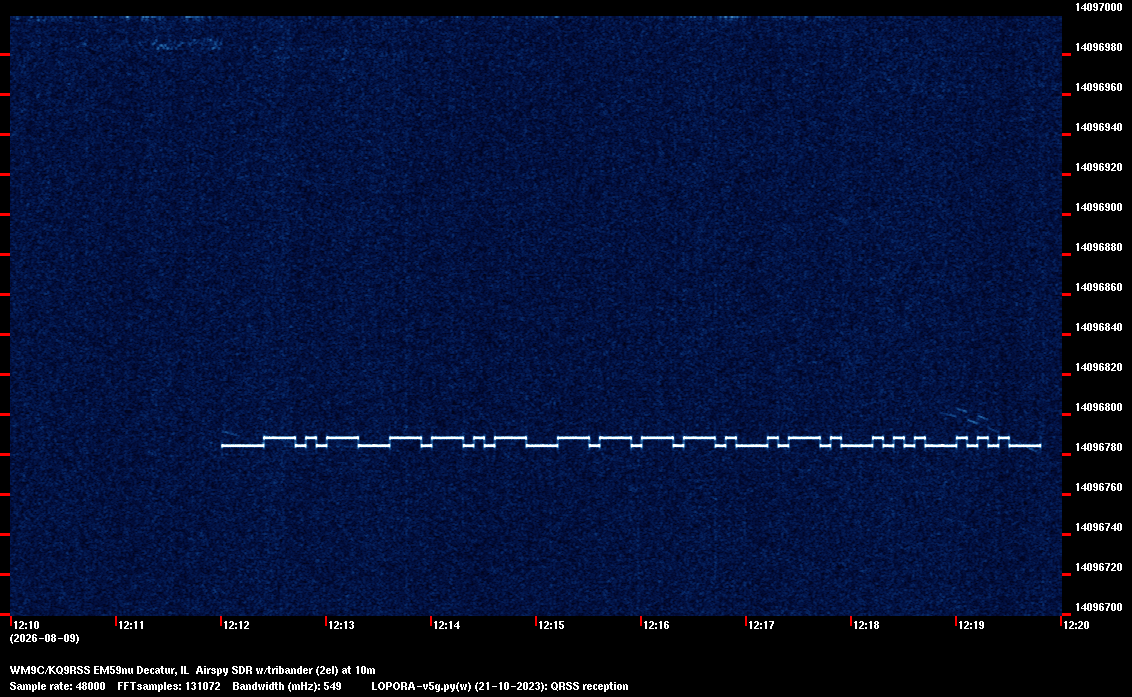The width and height of the screenshot is (1132, 697).
Task: Click the EM59nu Decatur, IL location text
Action: pyautogui.click(x=142, y=670)
